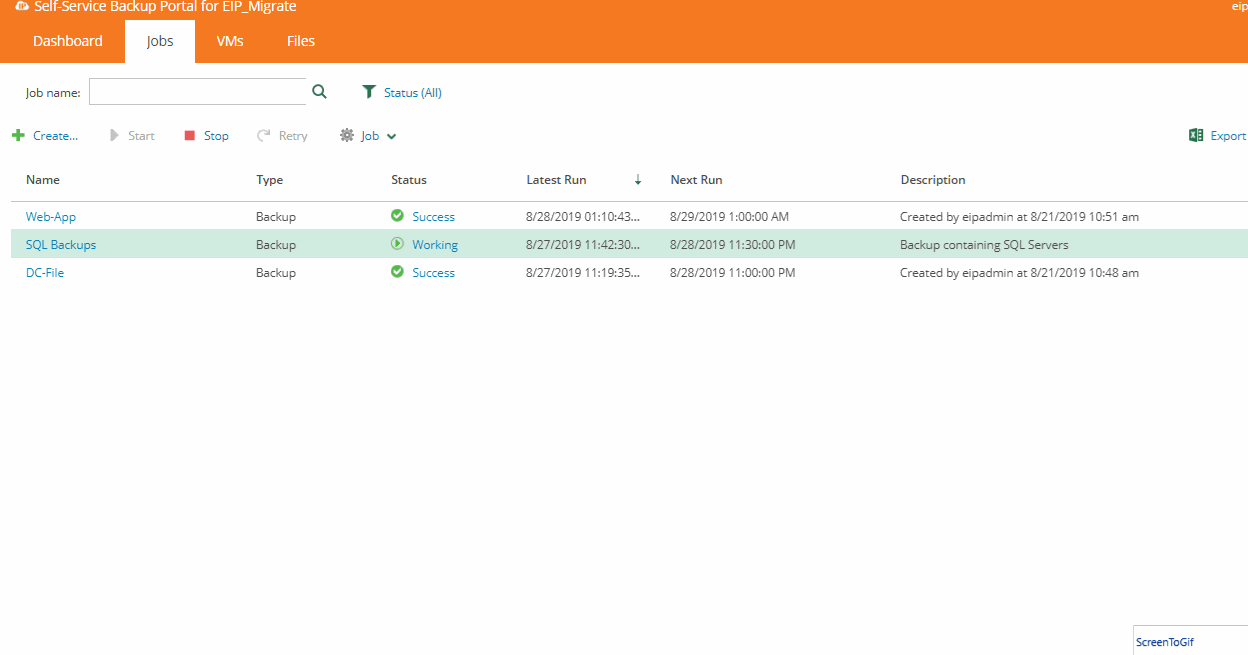The height and width of the screenshot is (655, 1248).
Task: Open the Web-App job link
Action: tap(51, 217)
